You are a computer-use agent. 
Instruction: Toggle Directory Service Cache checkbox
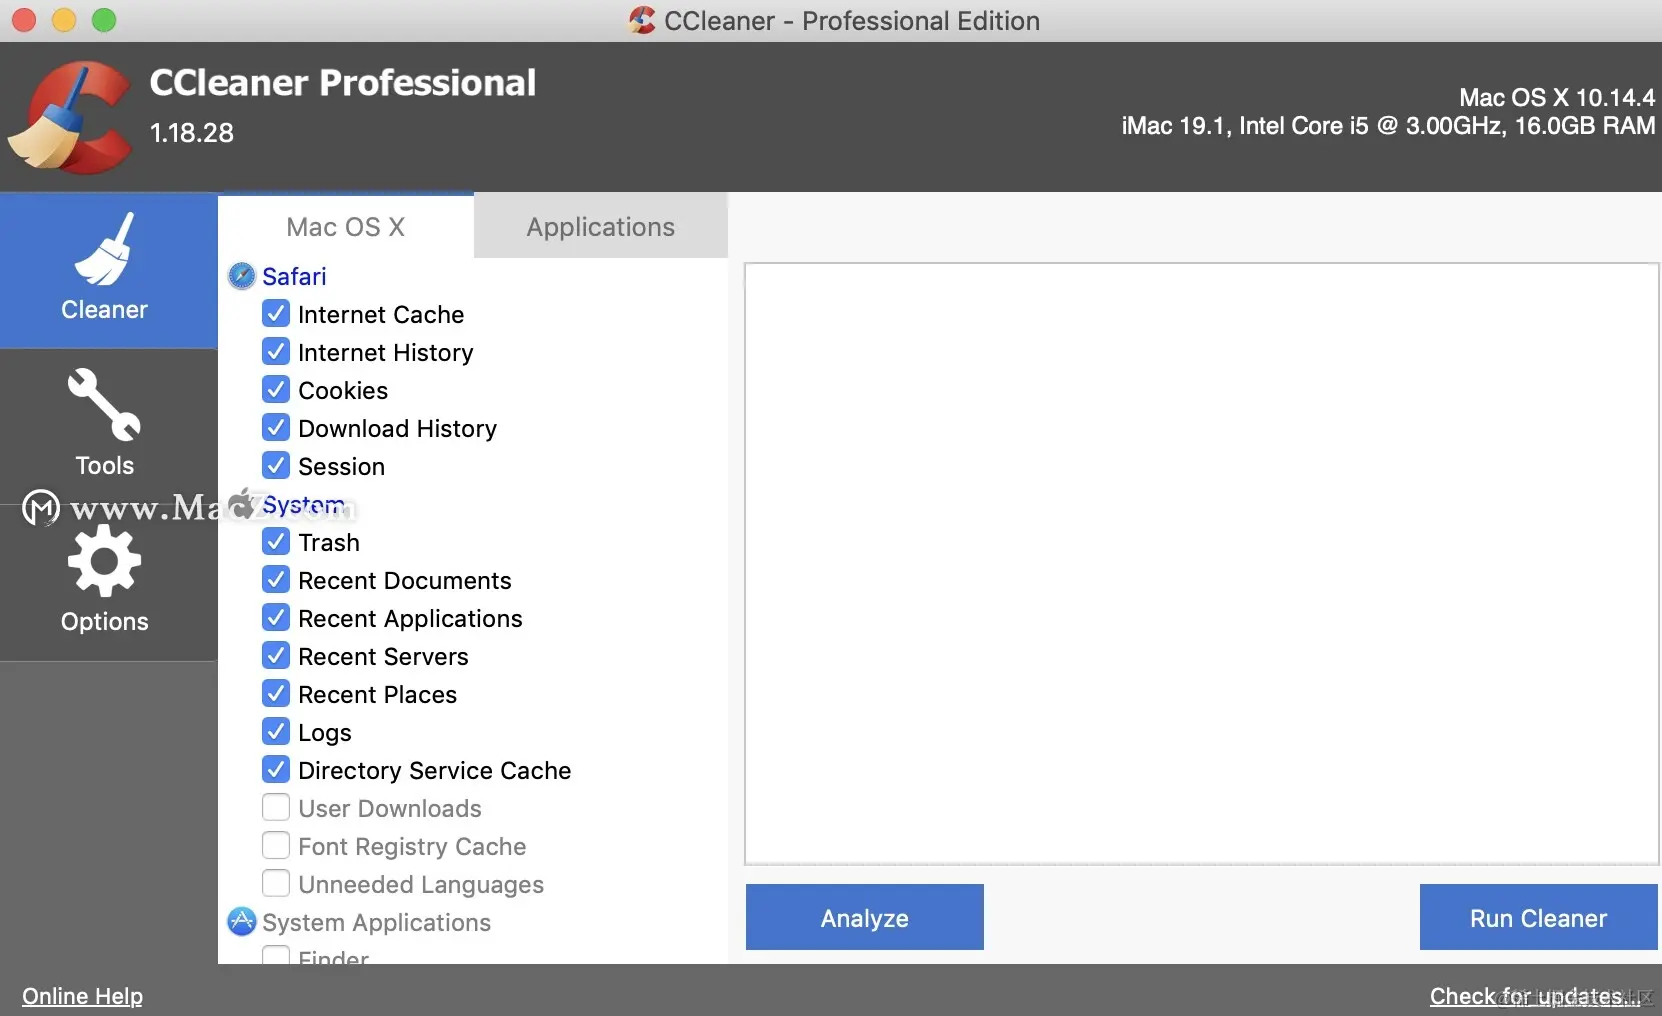[276, 770]
